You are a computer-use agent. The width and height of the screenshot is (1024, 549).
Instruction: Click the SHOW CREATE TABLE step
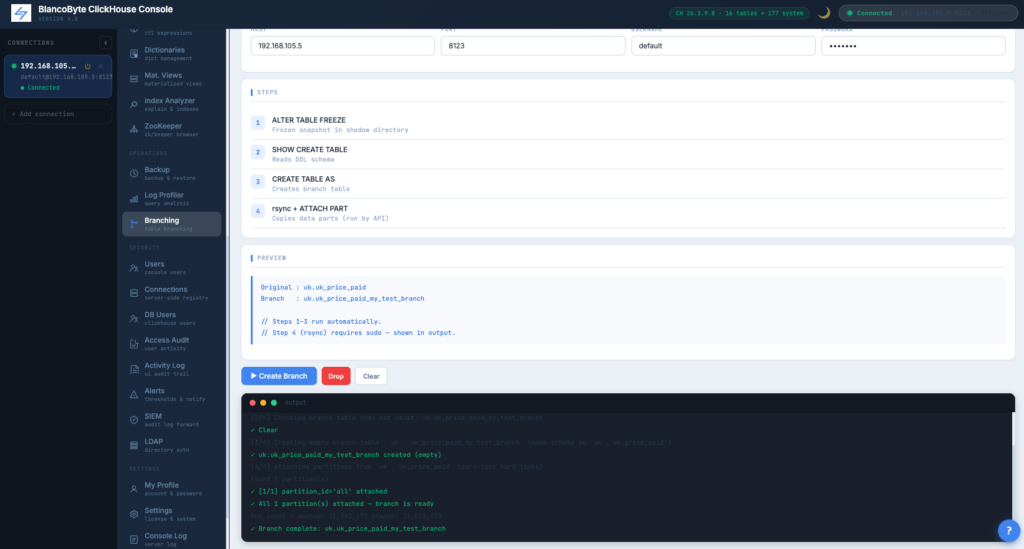(x=628, y=154)
